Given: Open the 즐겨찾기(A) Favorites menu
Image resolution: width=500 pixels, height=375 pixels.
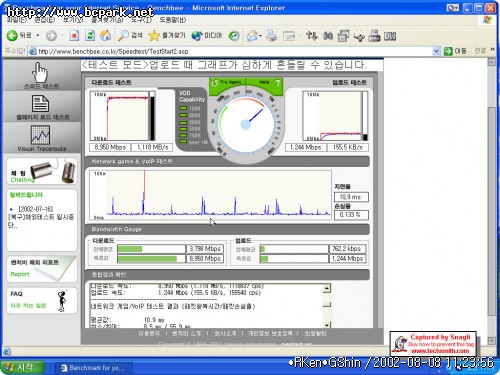Looking at the screenshot, I should pyautogui.click(x=107, y=20).
